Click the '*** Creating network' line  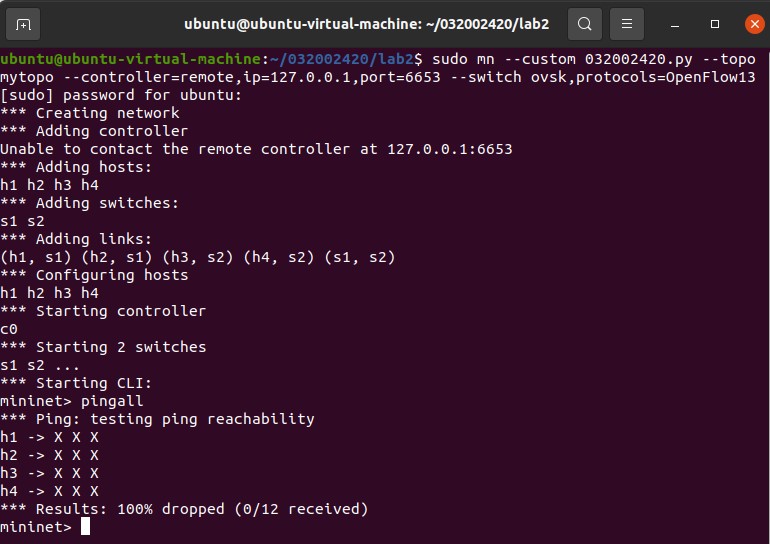(90, 113)
